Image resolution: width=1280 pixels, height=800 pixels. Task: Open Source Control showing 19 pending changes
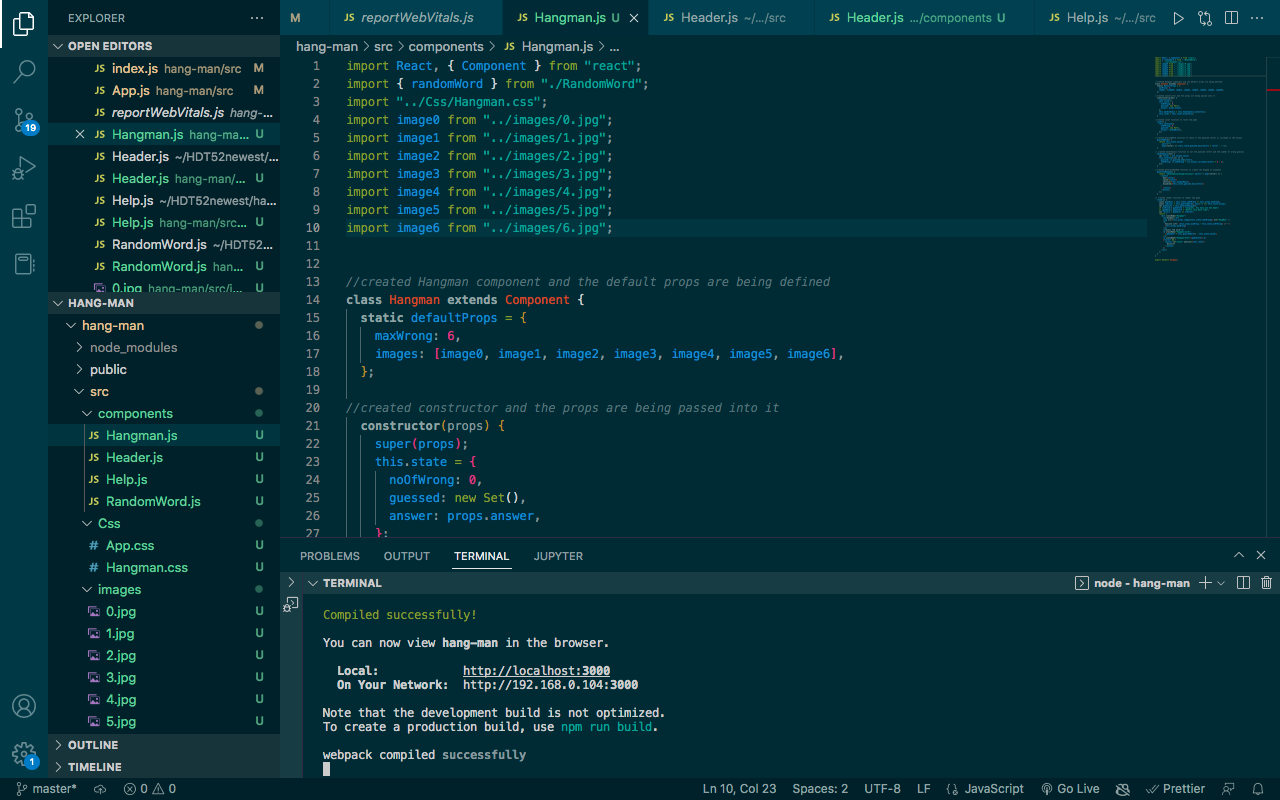click(x=24, y=119)
